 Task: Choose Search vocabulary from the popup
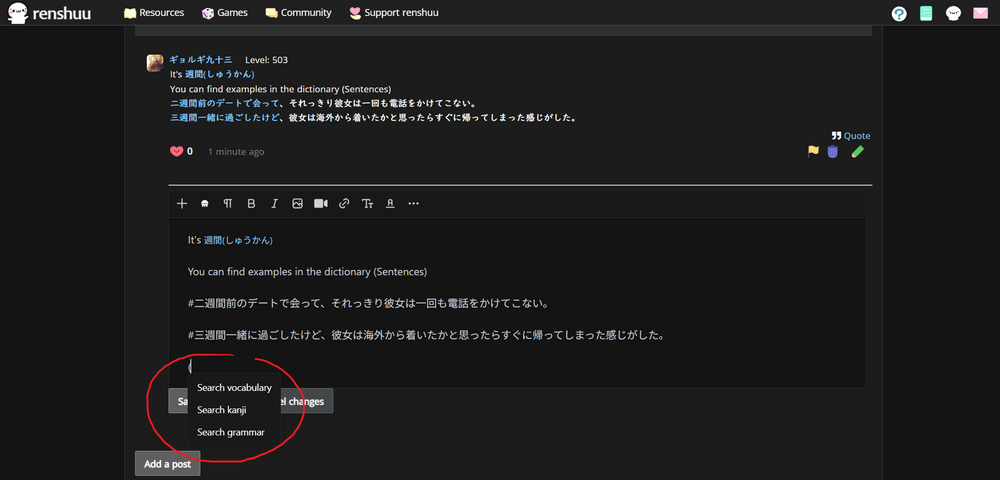point(234,387)
